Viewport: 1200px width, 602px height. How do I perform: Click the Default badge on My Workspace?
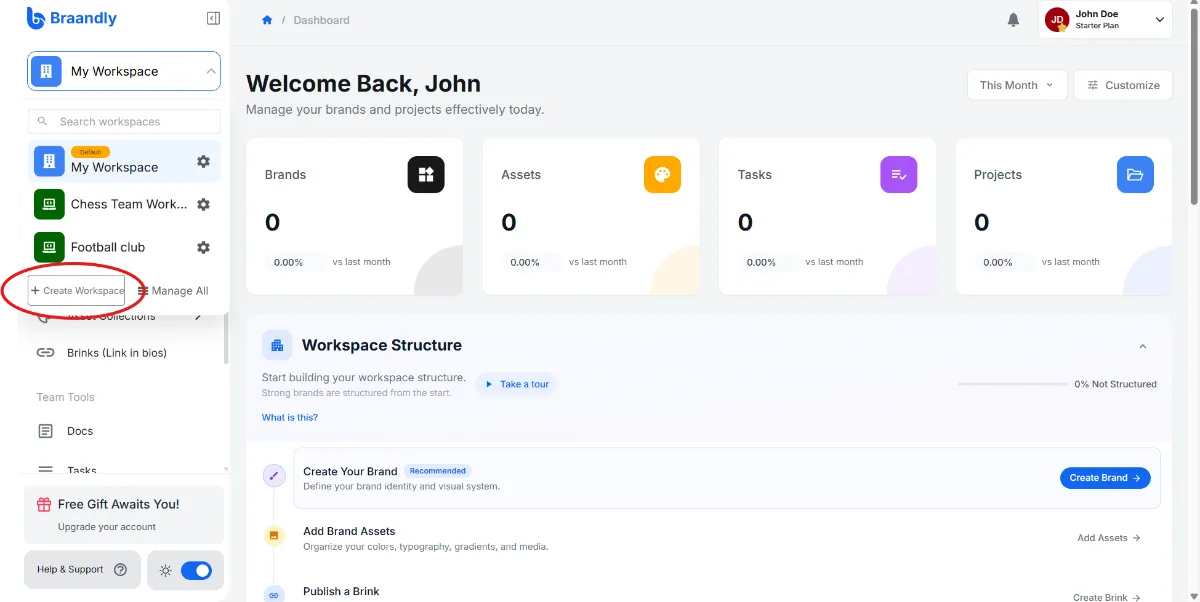point(90,152)
